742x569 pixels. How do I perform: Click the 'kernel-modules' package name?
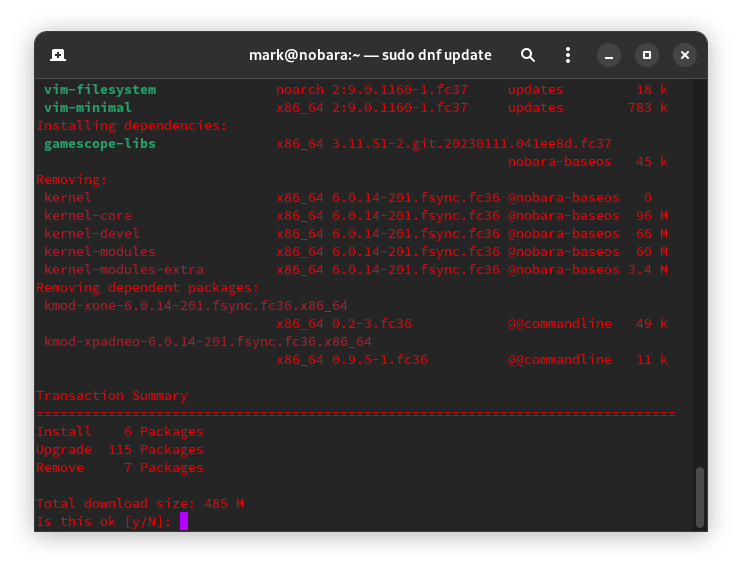point(100,251)
